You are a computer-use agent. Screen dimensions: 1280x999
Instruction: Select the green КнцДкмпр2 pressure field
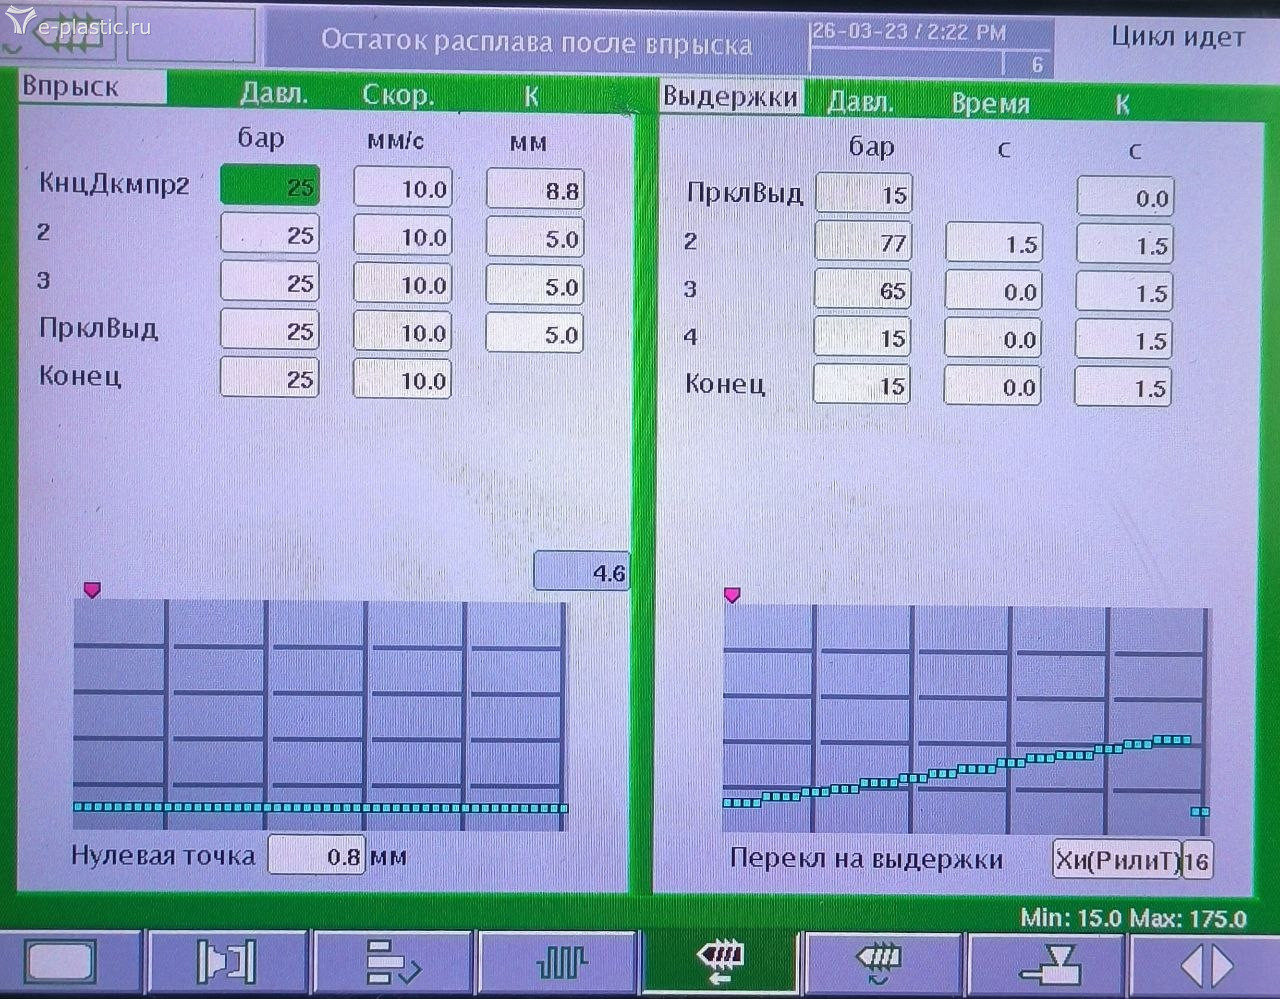pyautogui.click(x=270, y=186)
